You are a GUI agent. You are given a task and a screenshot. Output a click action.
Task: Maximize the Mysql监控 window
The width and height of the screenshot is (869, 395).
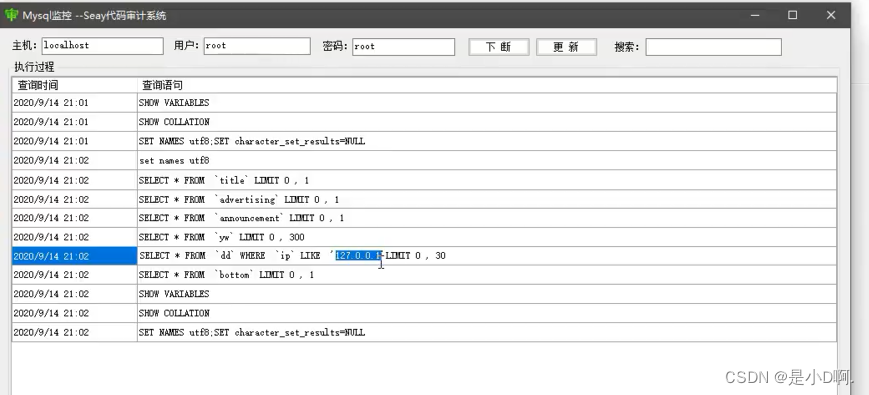[x=793, y=16]
